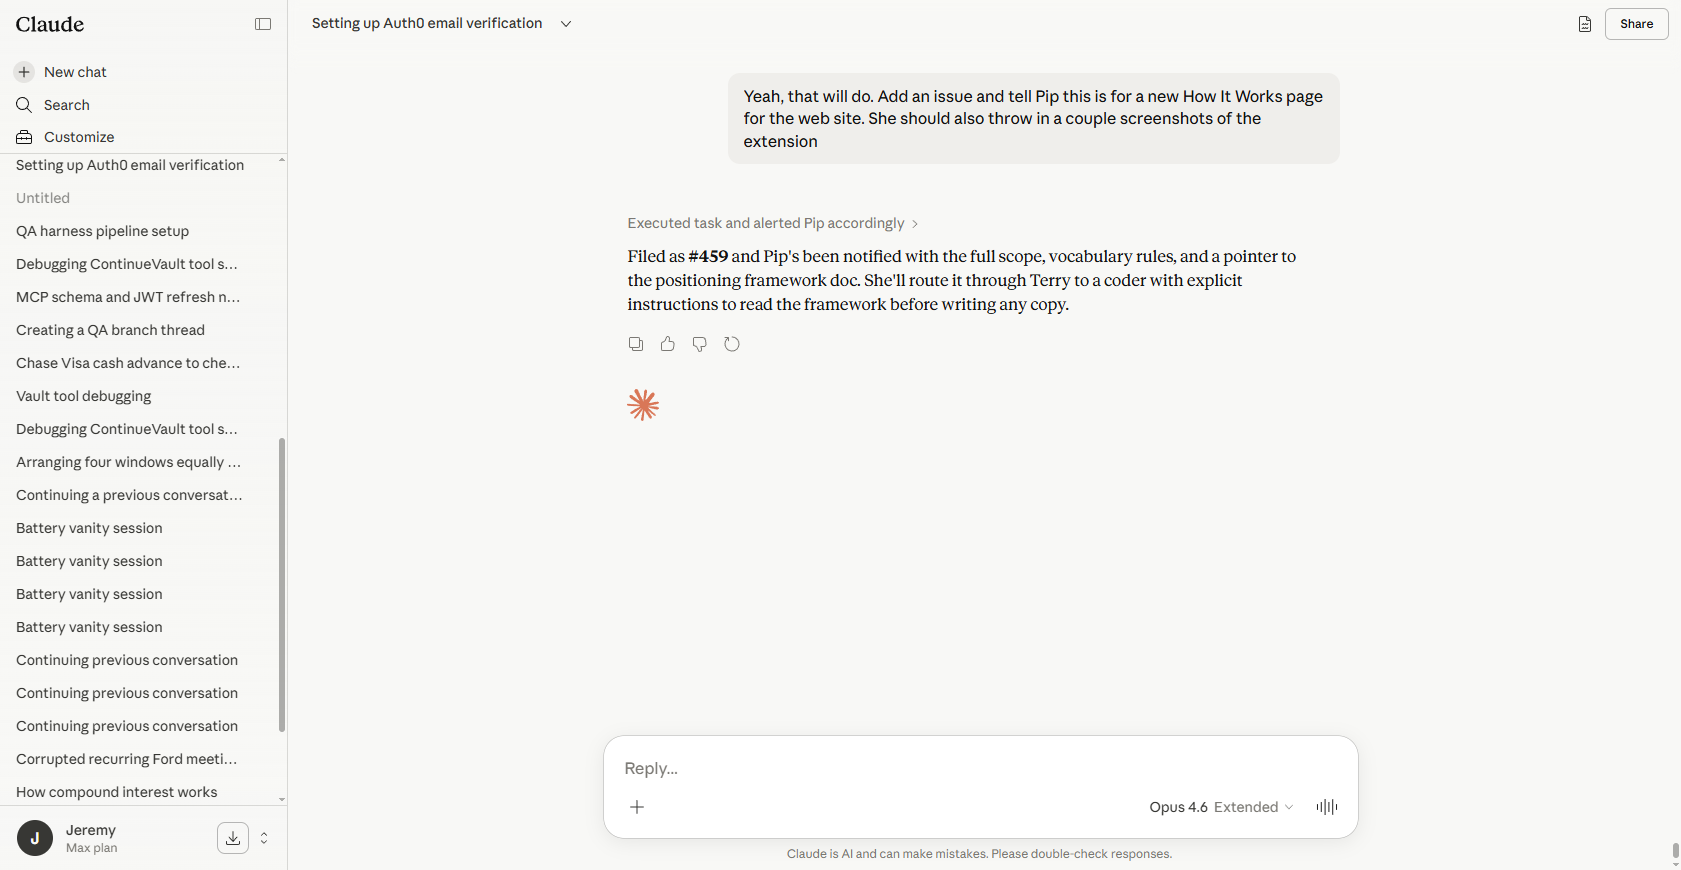Open the Opus 4.6 Extended model selector
The height and width of the screenshot is (870, 1681).
coord(1220,807)
